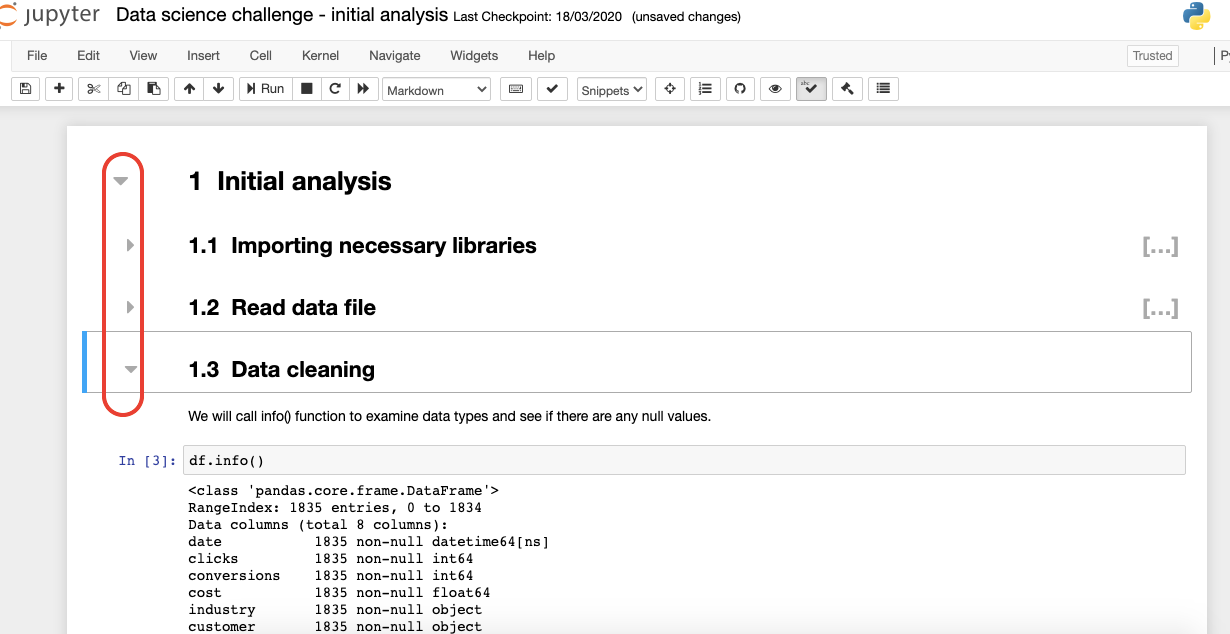Open the Snippets selector
The height and width of the screenshot is (634, 1230).
[x=611, y=89]
